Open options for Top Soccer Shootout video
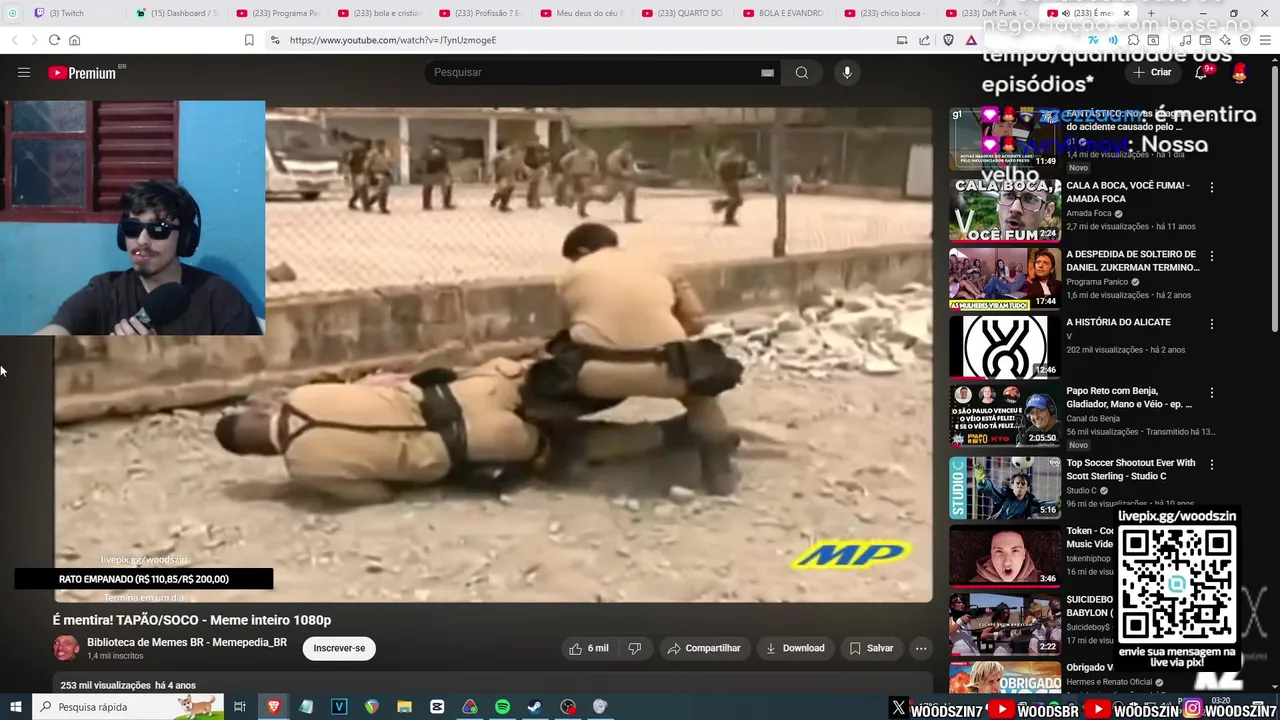This screenshot has width=1280, height=720. coord(1212,465)
